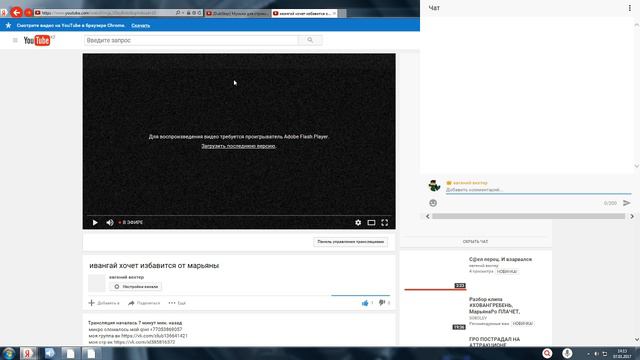Screen dimensions: 640x360
Task: Open the vk.com/club group link in the description
Action: pos(154,336)
